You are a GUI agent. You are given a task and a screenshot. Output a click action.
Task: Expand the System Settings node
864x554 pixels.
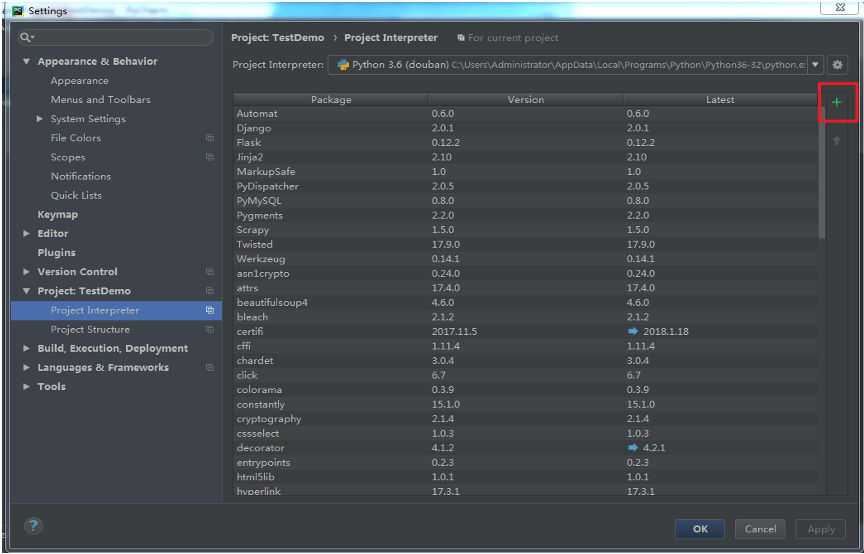tap(40, 119)
